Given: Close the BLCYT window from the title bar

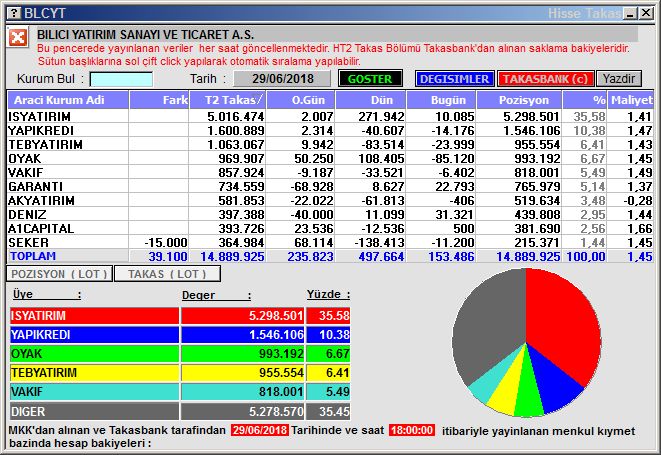Looking at the screenshot, I should click(x=645, y=13).
